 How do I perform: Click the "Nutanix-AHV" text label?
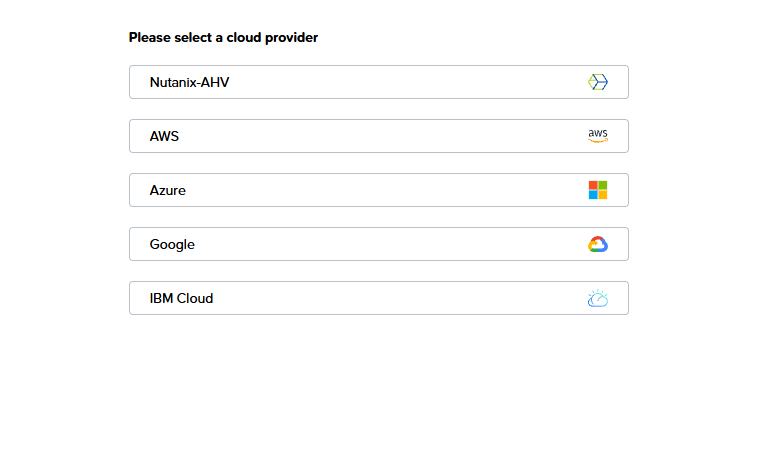click(x=189, y=82)
